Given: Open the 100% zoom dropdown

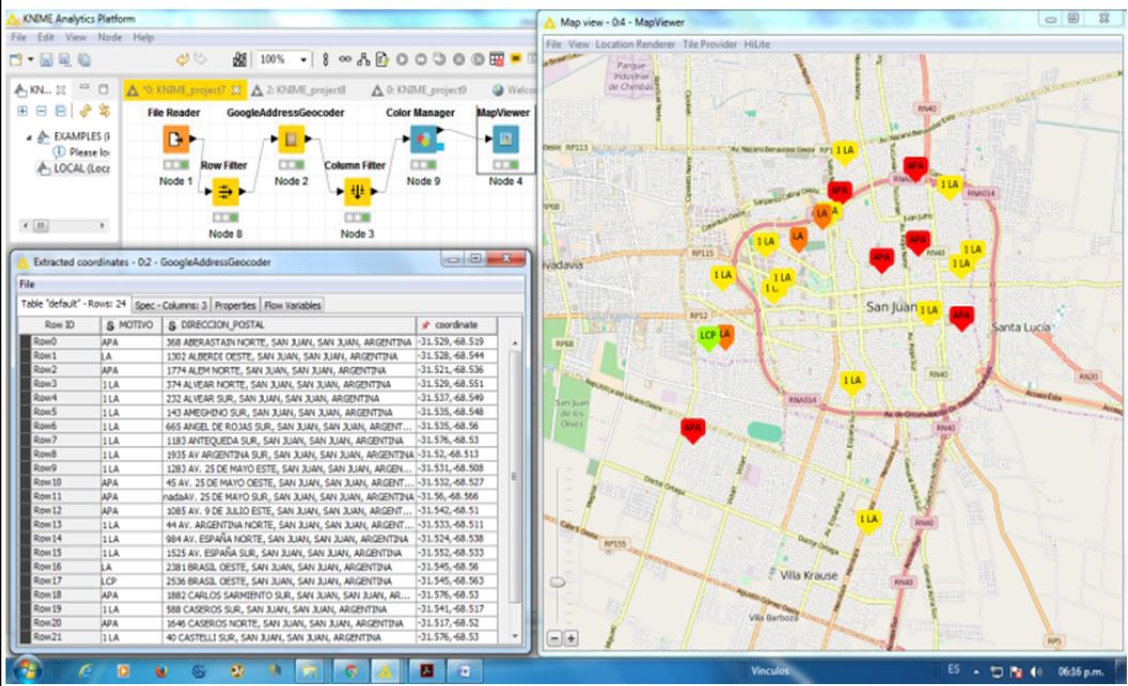Looking at the screenshot, I should click(304, 60).
